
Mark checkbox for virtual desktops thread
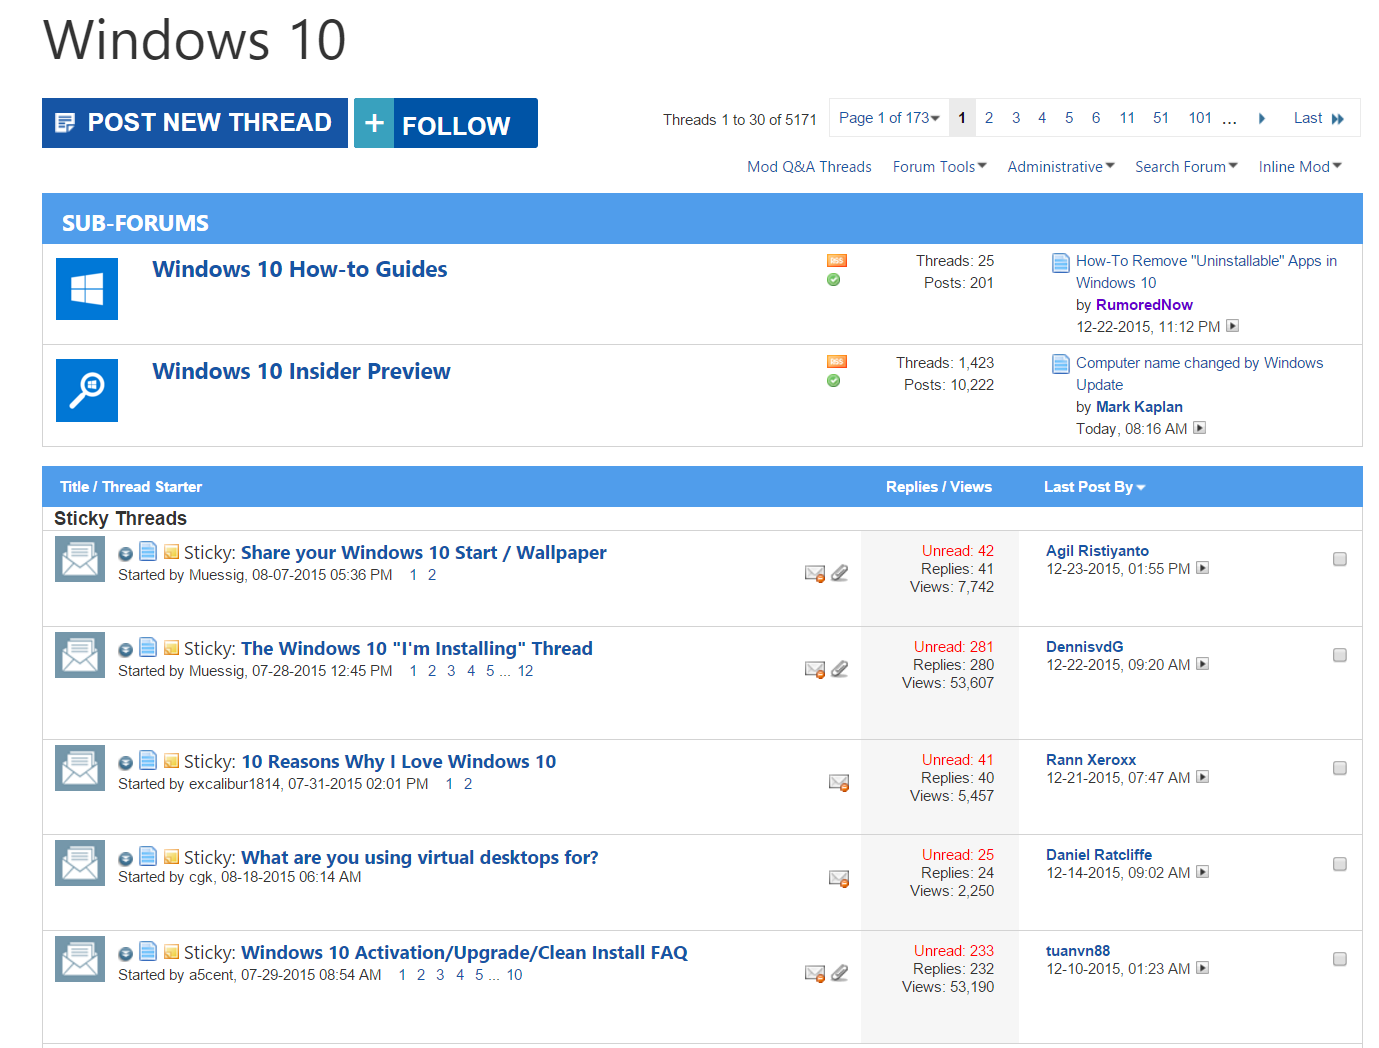click(1340, 864)
